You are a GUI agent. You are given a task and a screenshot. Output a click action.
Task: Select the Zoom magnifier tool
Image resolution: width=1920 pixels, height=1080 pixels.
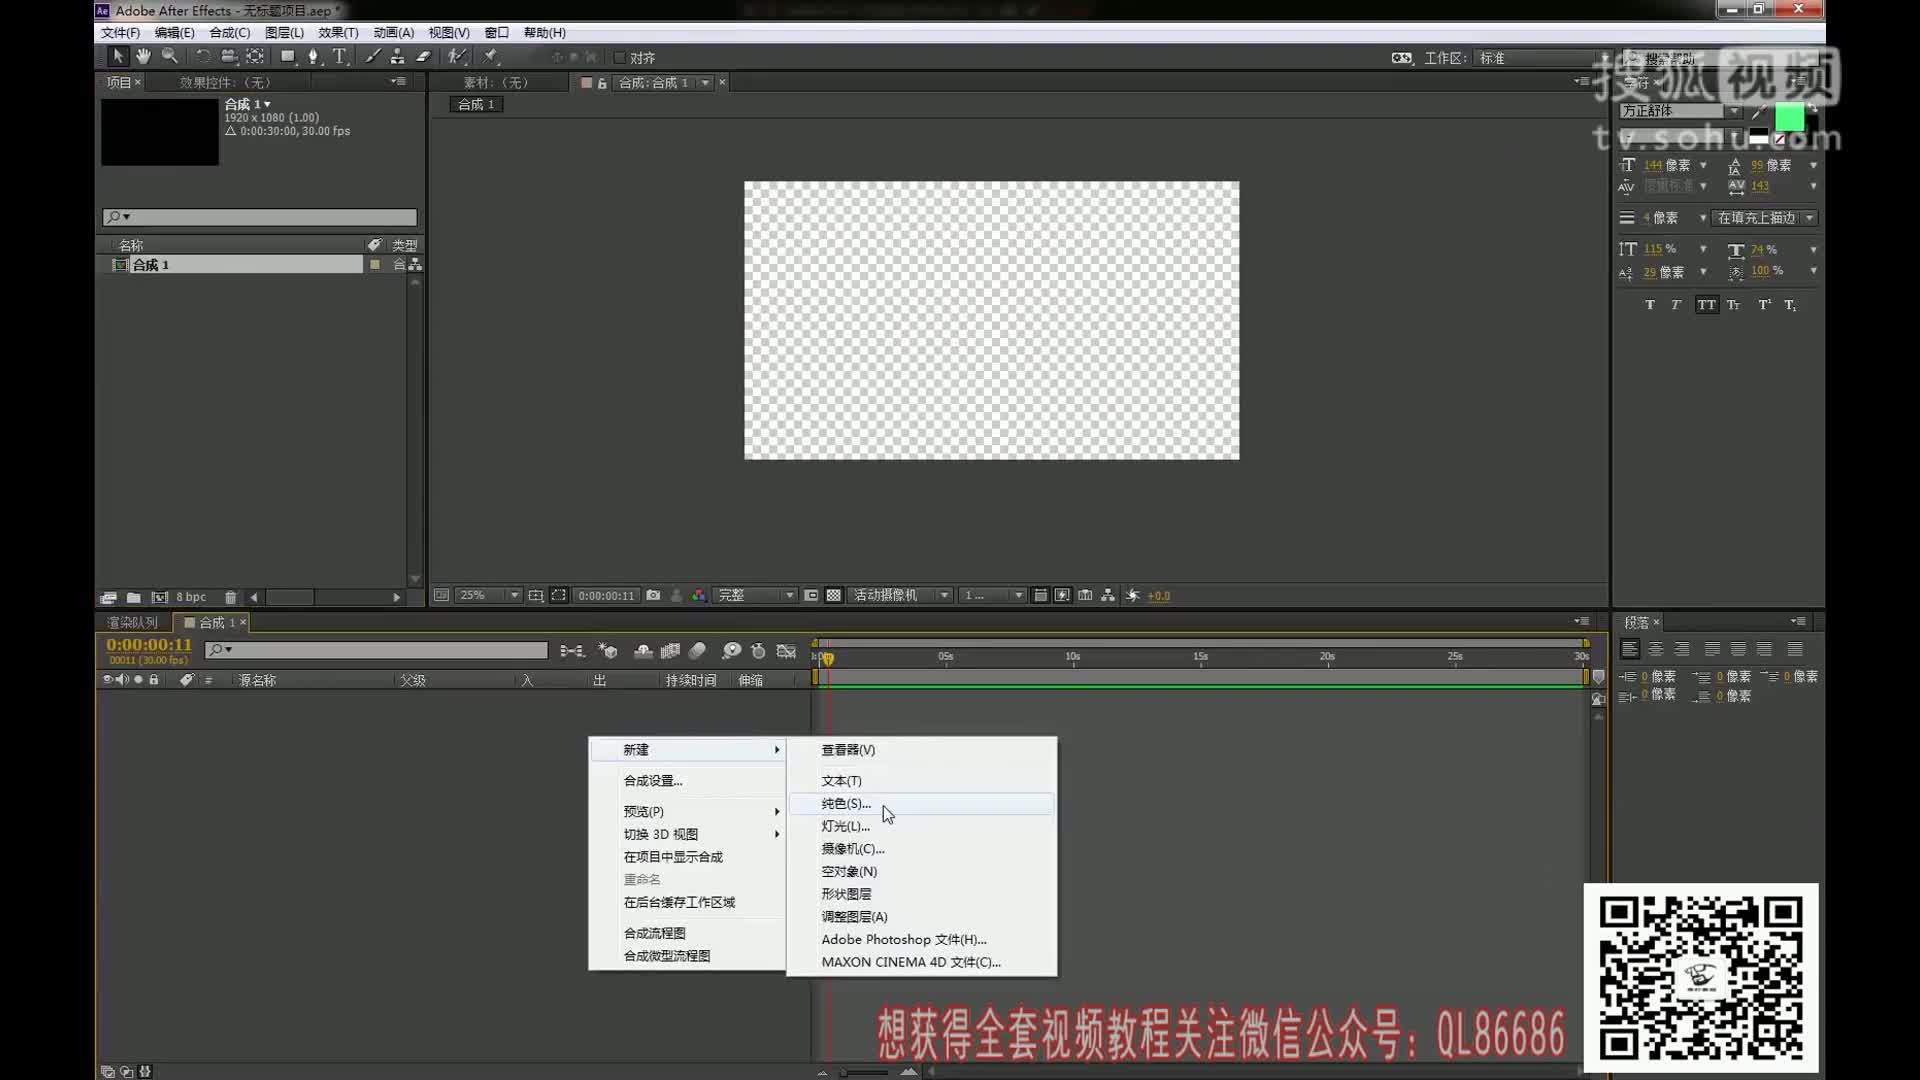(x=170, y=57)
